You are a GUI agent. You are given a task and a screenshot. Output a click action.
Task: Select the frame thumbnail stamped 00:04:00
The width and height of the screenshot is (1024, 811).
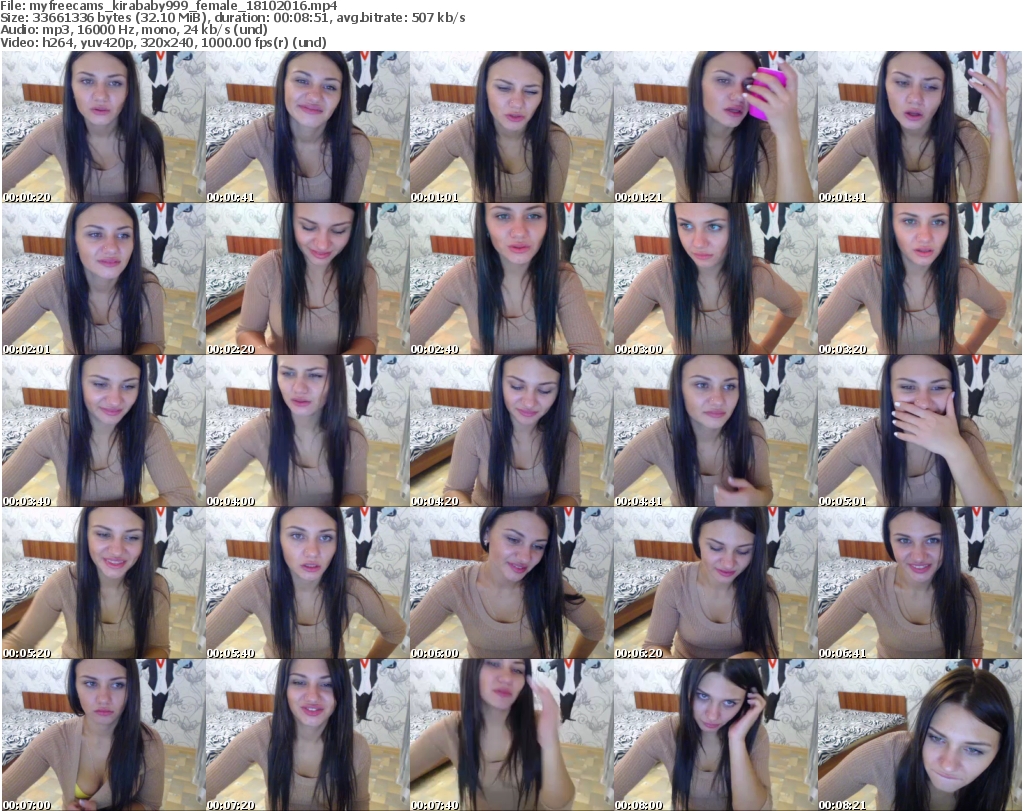308,431
